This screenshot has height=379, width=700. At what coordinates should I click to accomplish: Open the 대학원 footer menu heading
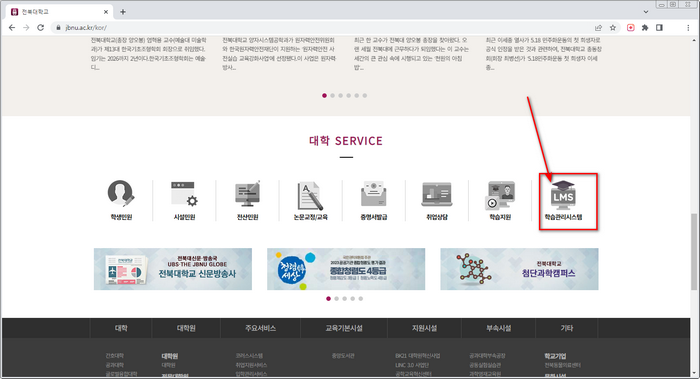tap(186, 328)
